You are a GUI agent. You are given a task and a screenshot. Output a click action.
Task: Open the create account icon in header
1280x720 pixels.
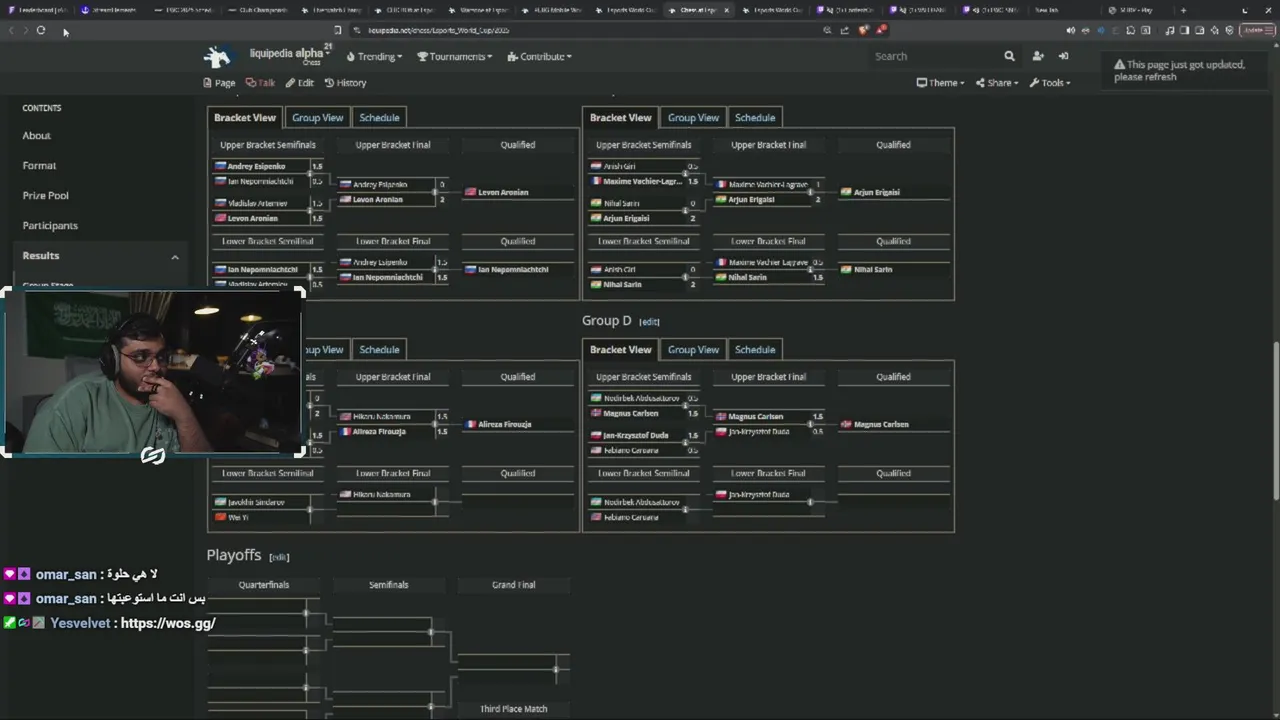click(x=1038, y=56)
